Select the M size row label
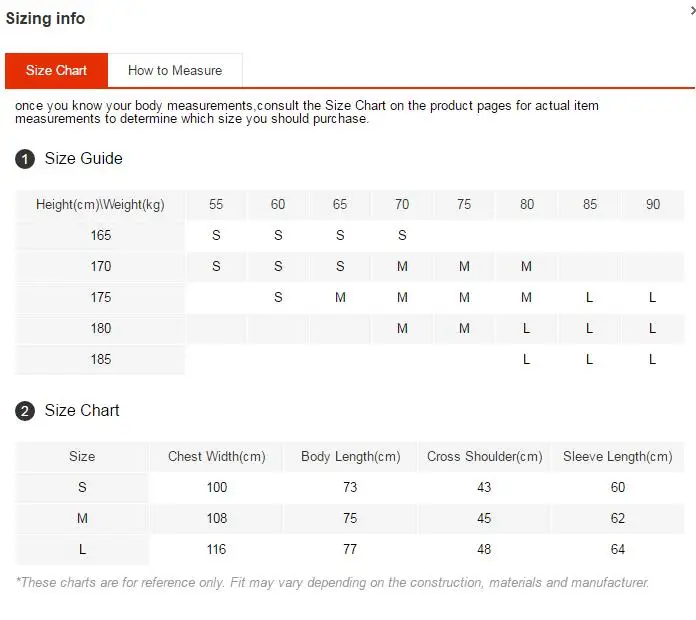The height and width of the screenshot is (620, 696). [82, 518]
